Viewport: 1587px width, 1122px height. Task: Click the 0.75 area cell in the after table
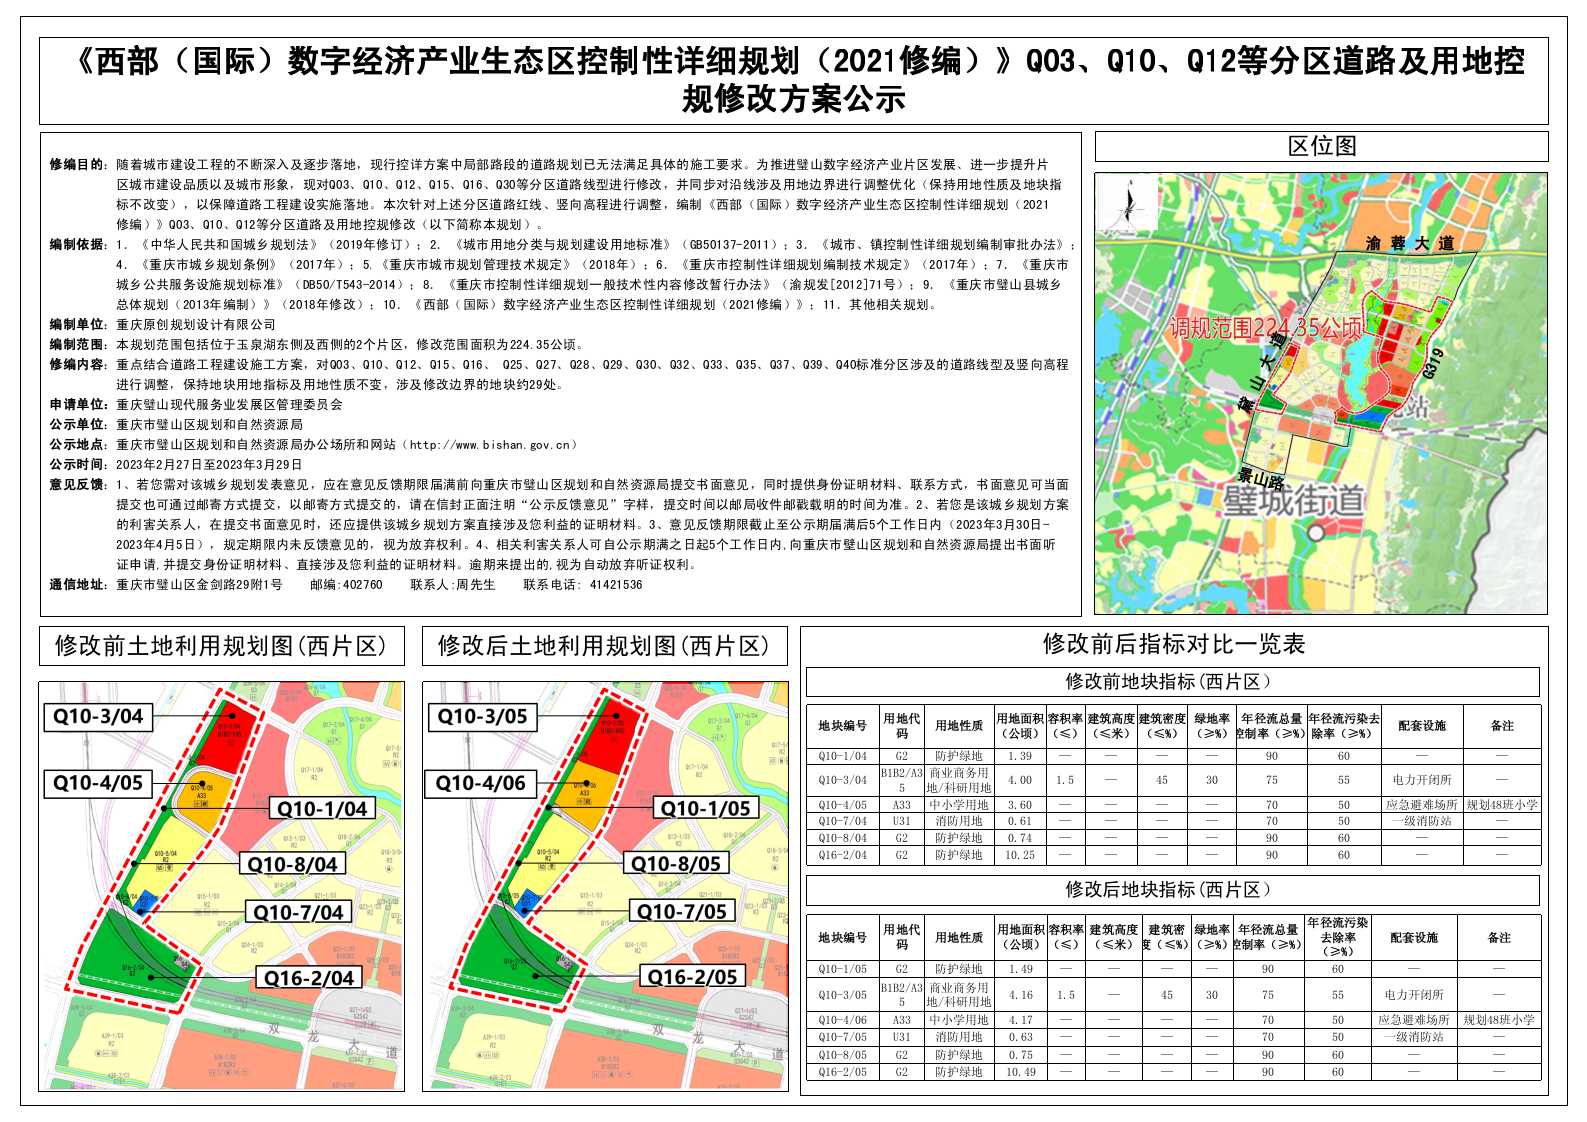pos(1021,1055)
